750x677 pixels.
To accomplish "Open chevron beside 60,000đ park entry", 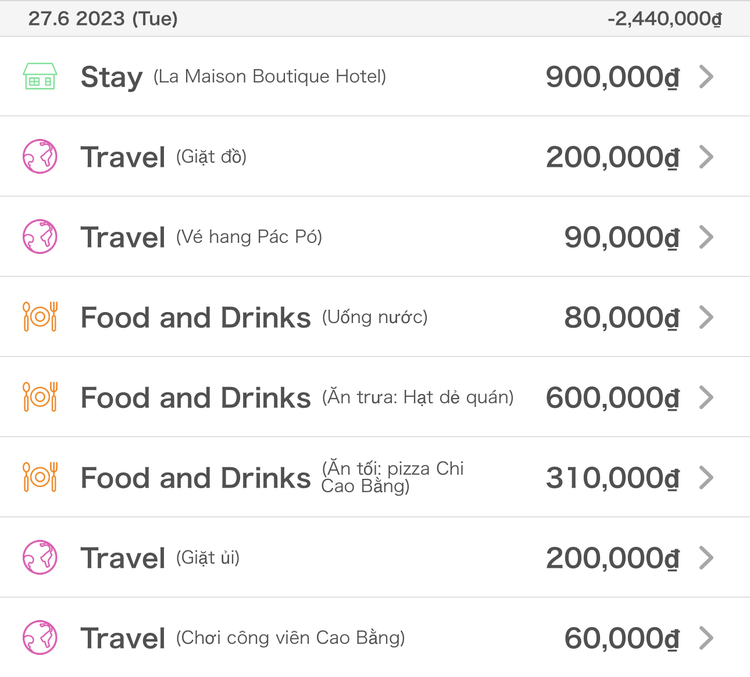I will pos(706,638).
